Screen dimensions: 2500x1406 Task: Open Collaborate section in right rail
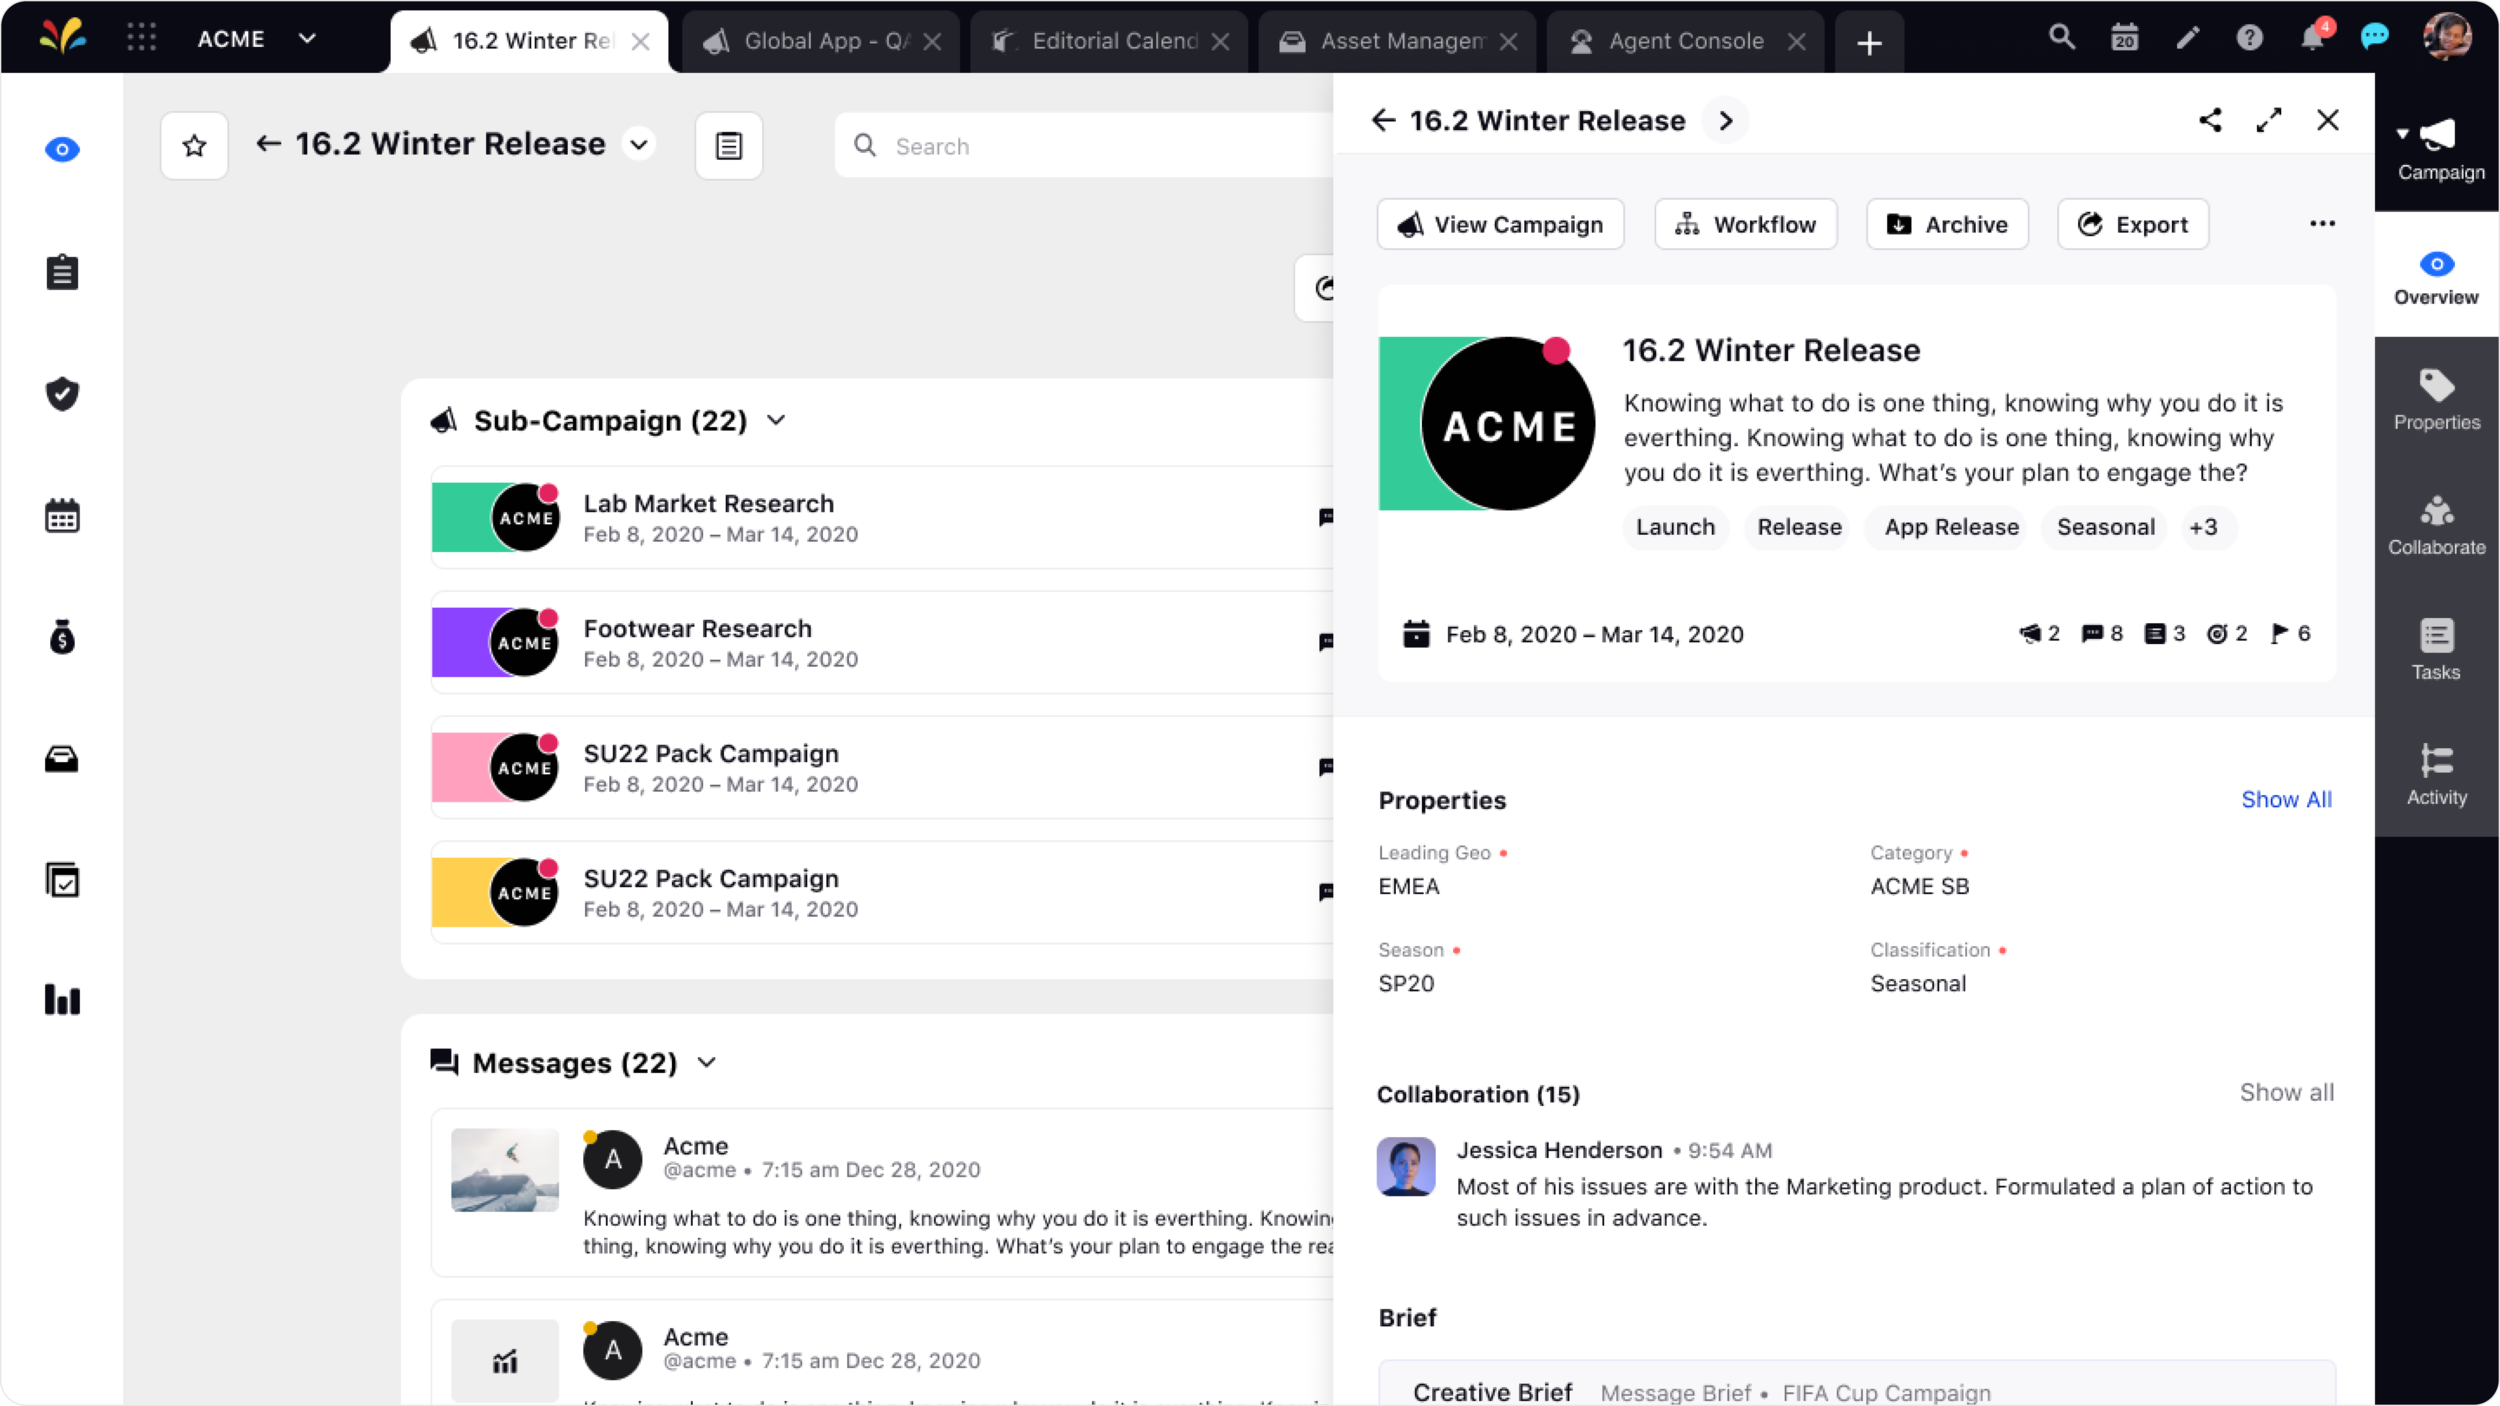coord(2436,525)
